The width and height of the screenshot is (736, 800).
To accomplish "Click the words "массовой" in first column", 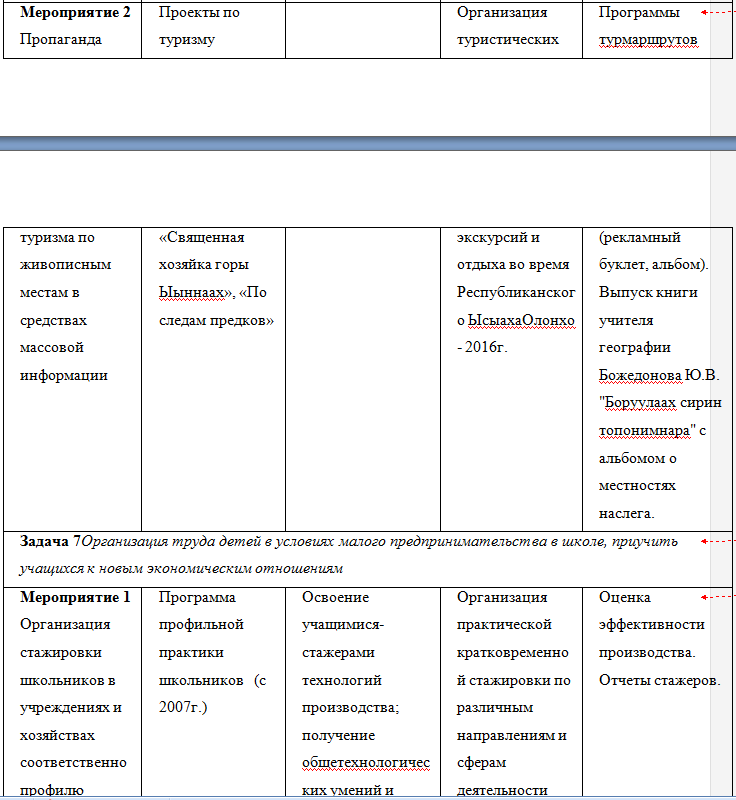I will point(52,348).
